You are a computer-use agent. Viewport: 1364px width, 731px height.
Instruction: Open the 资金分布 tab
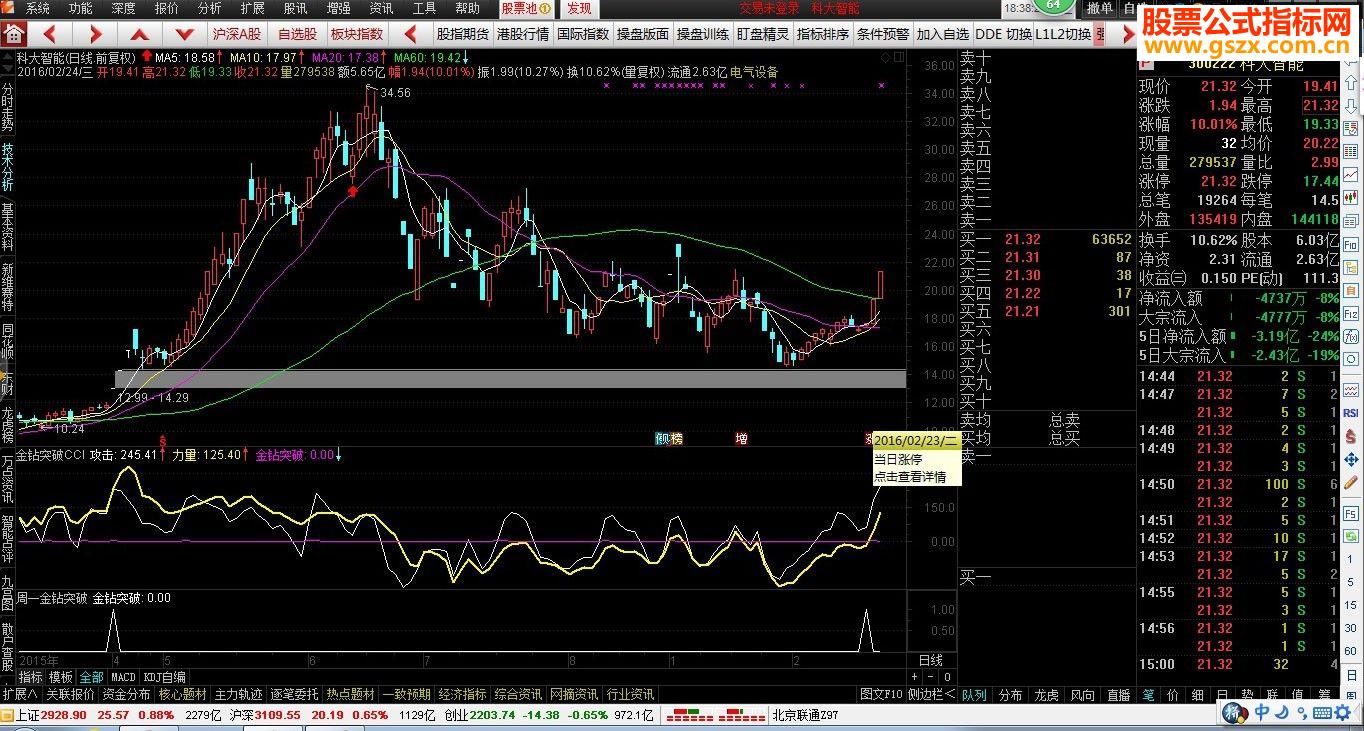(126, 694)
